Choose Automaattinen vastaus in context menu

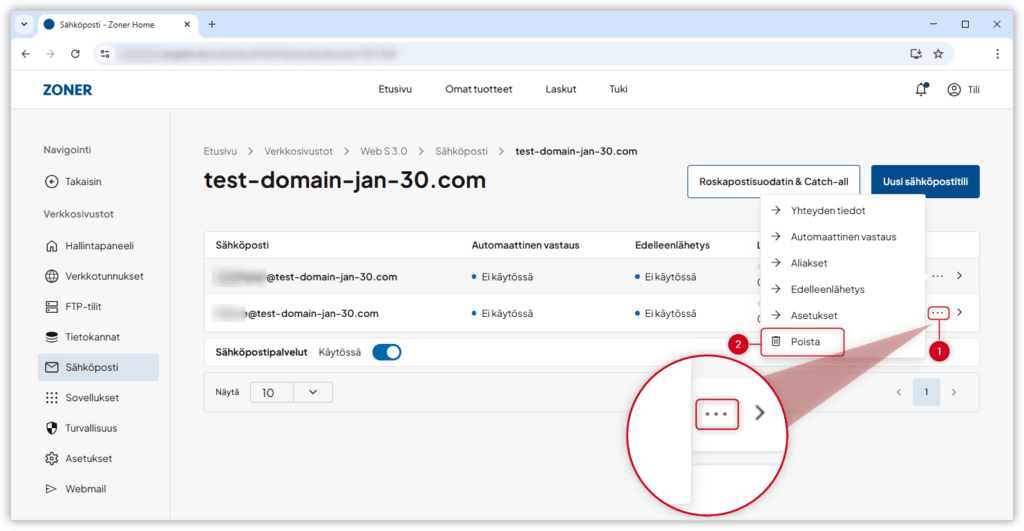[x=842, y=237]
